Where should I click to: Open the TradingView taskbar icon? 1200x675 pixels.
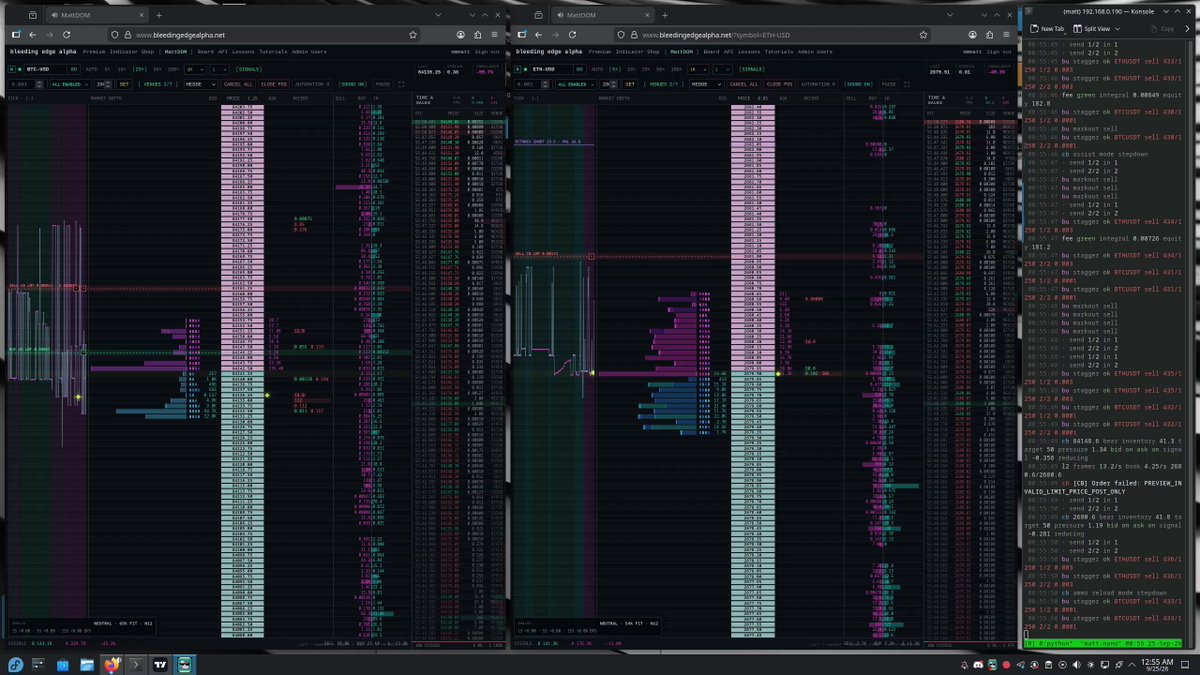(160, 664)
